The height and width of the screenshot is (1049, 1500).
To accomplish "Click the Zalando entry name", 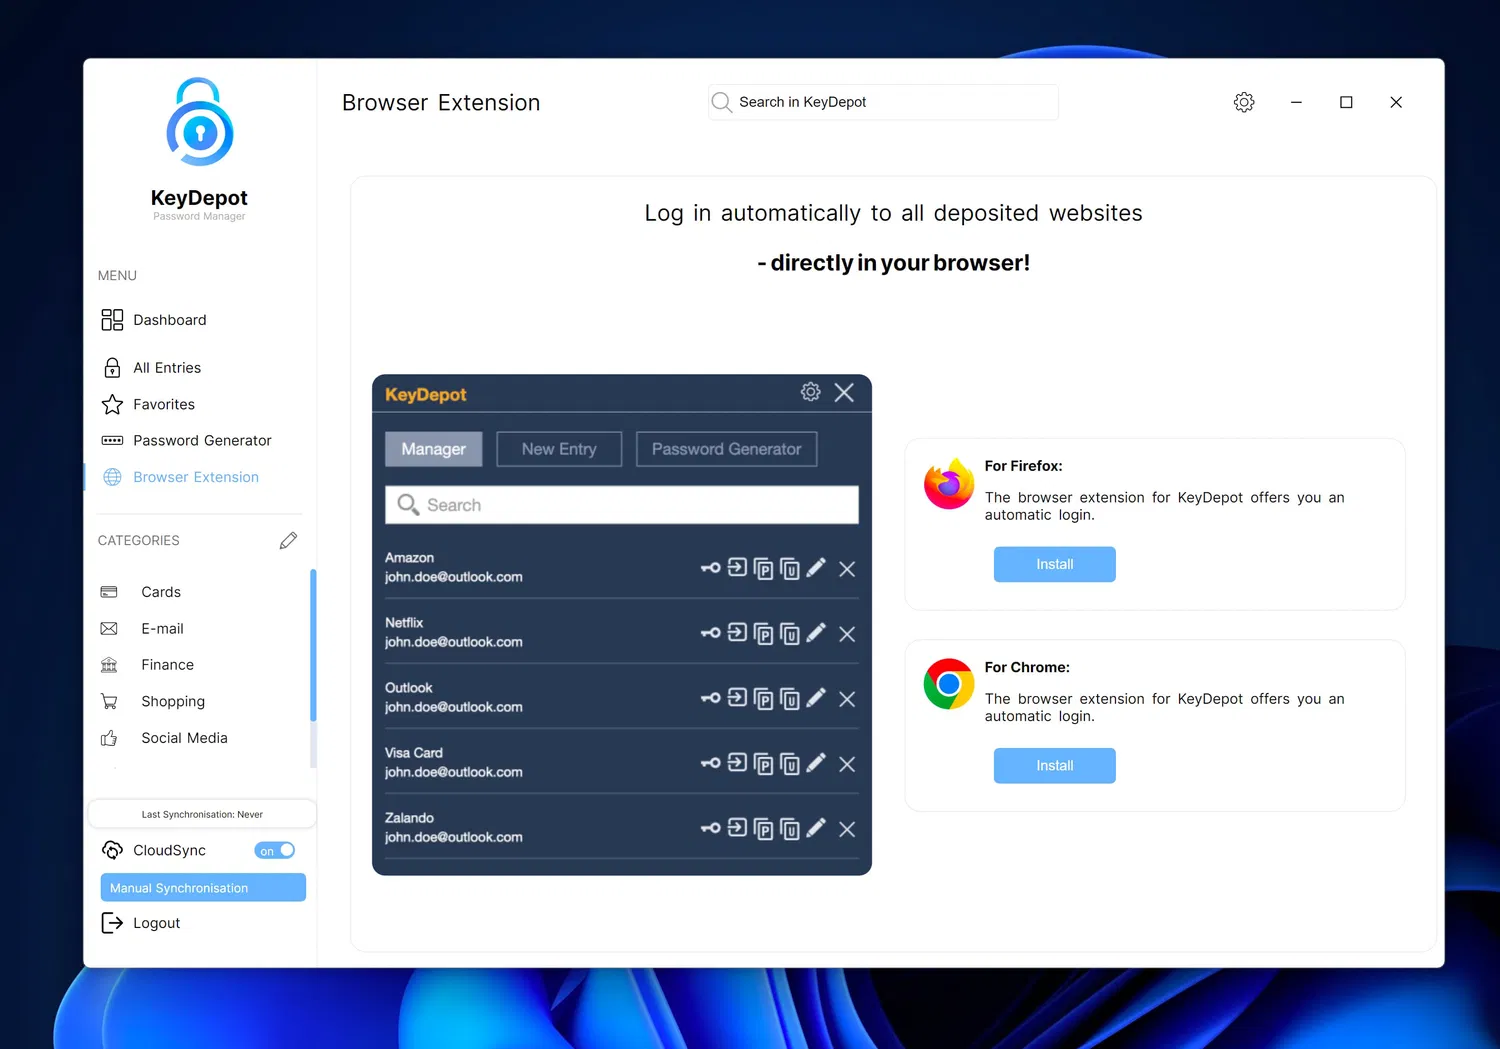I will click(409, 818).
